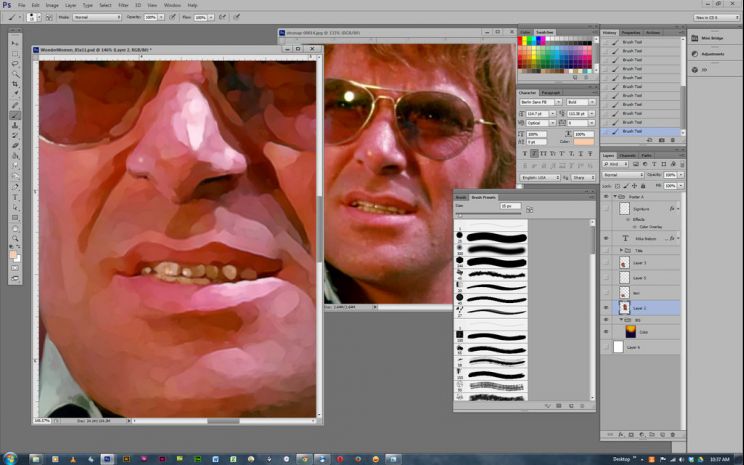Create new snapshot via camera icon in History
Screen dimensions: 744x465
click(661, 140)
